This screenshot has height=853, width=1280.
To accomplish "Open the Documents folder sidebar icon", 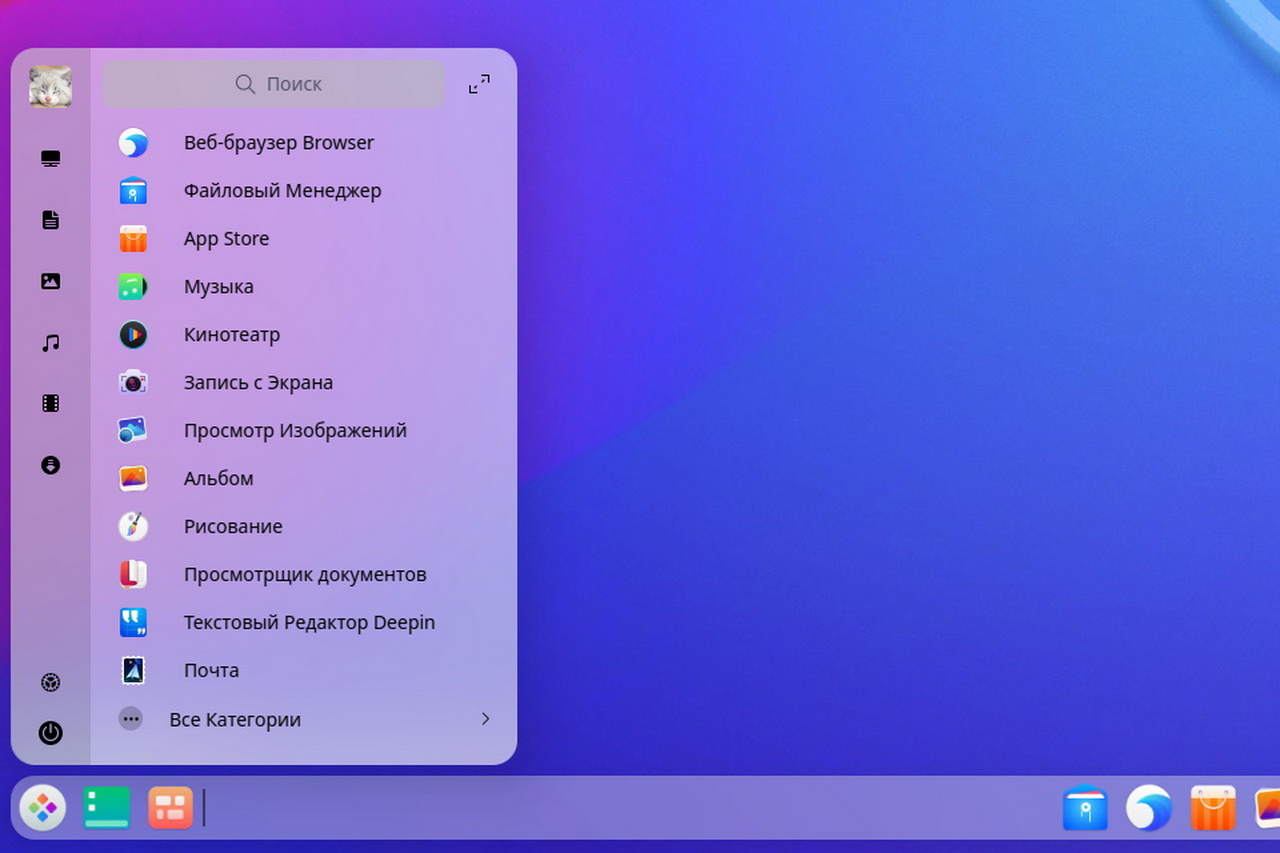I will 51,220.
